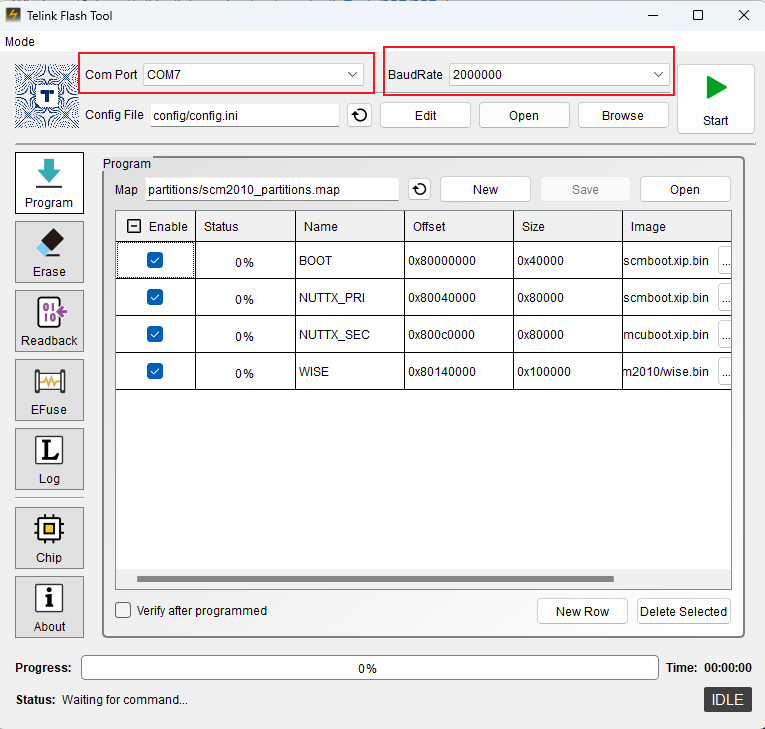Click the disabled Save map button
The height and width of the screenshot is (729, 765).
tap(585, 189)
